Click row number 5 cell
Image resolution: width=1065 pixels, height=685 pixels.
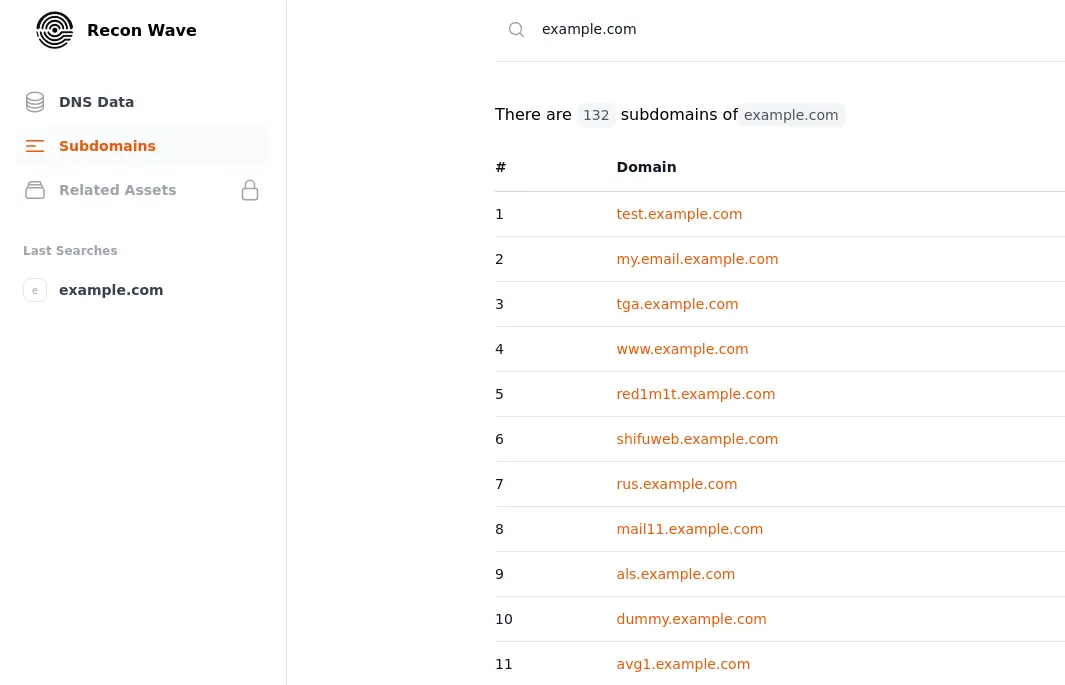499,394
